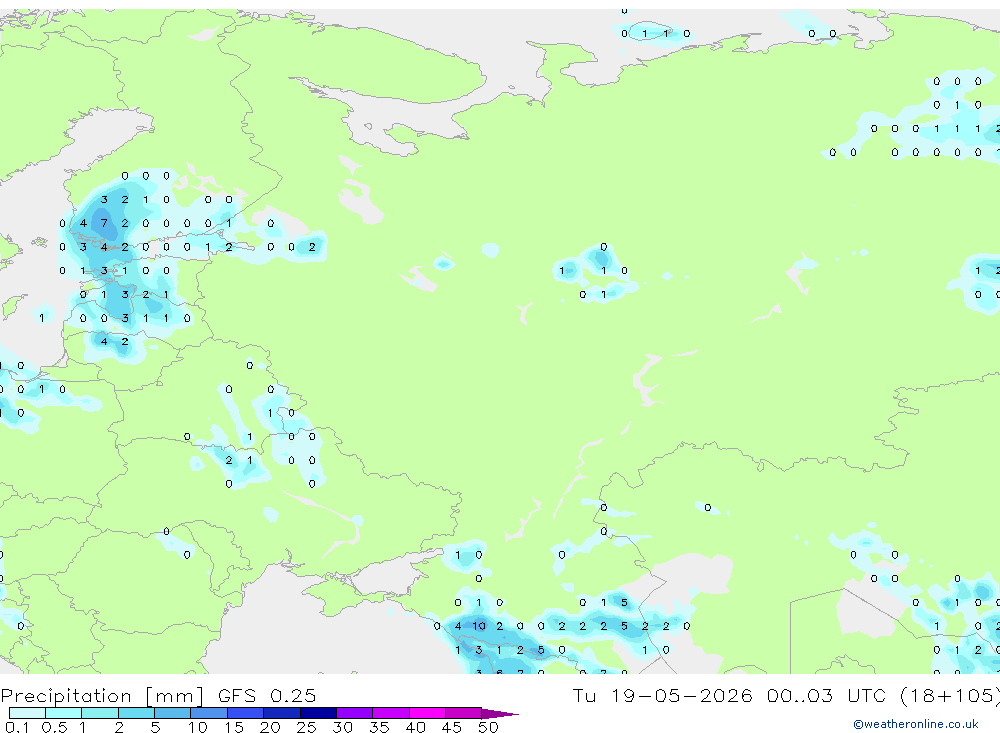Click the legend label '35'

379,727
